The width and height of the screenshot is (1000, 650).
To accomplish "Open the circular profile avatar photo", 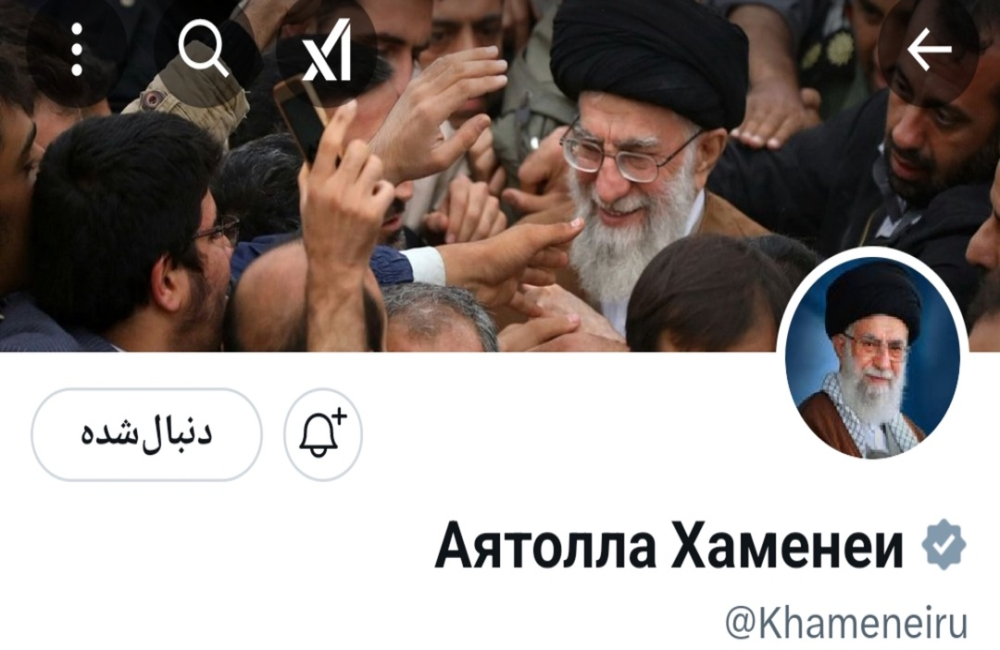I will (x=872, y=360).
